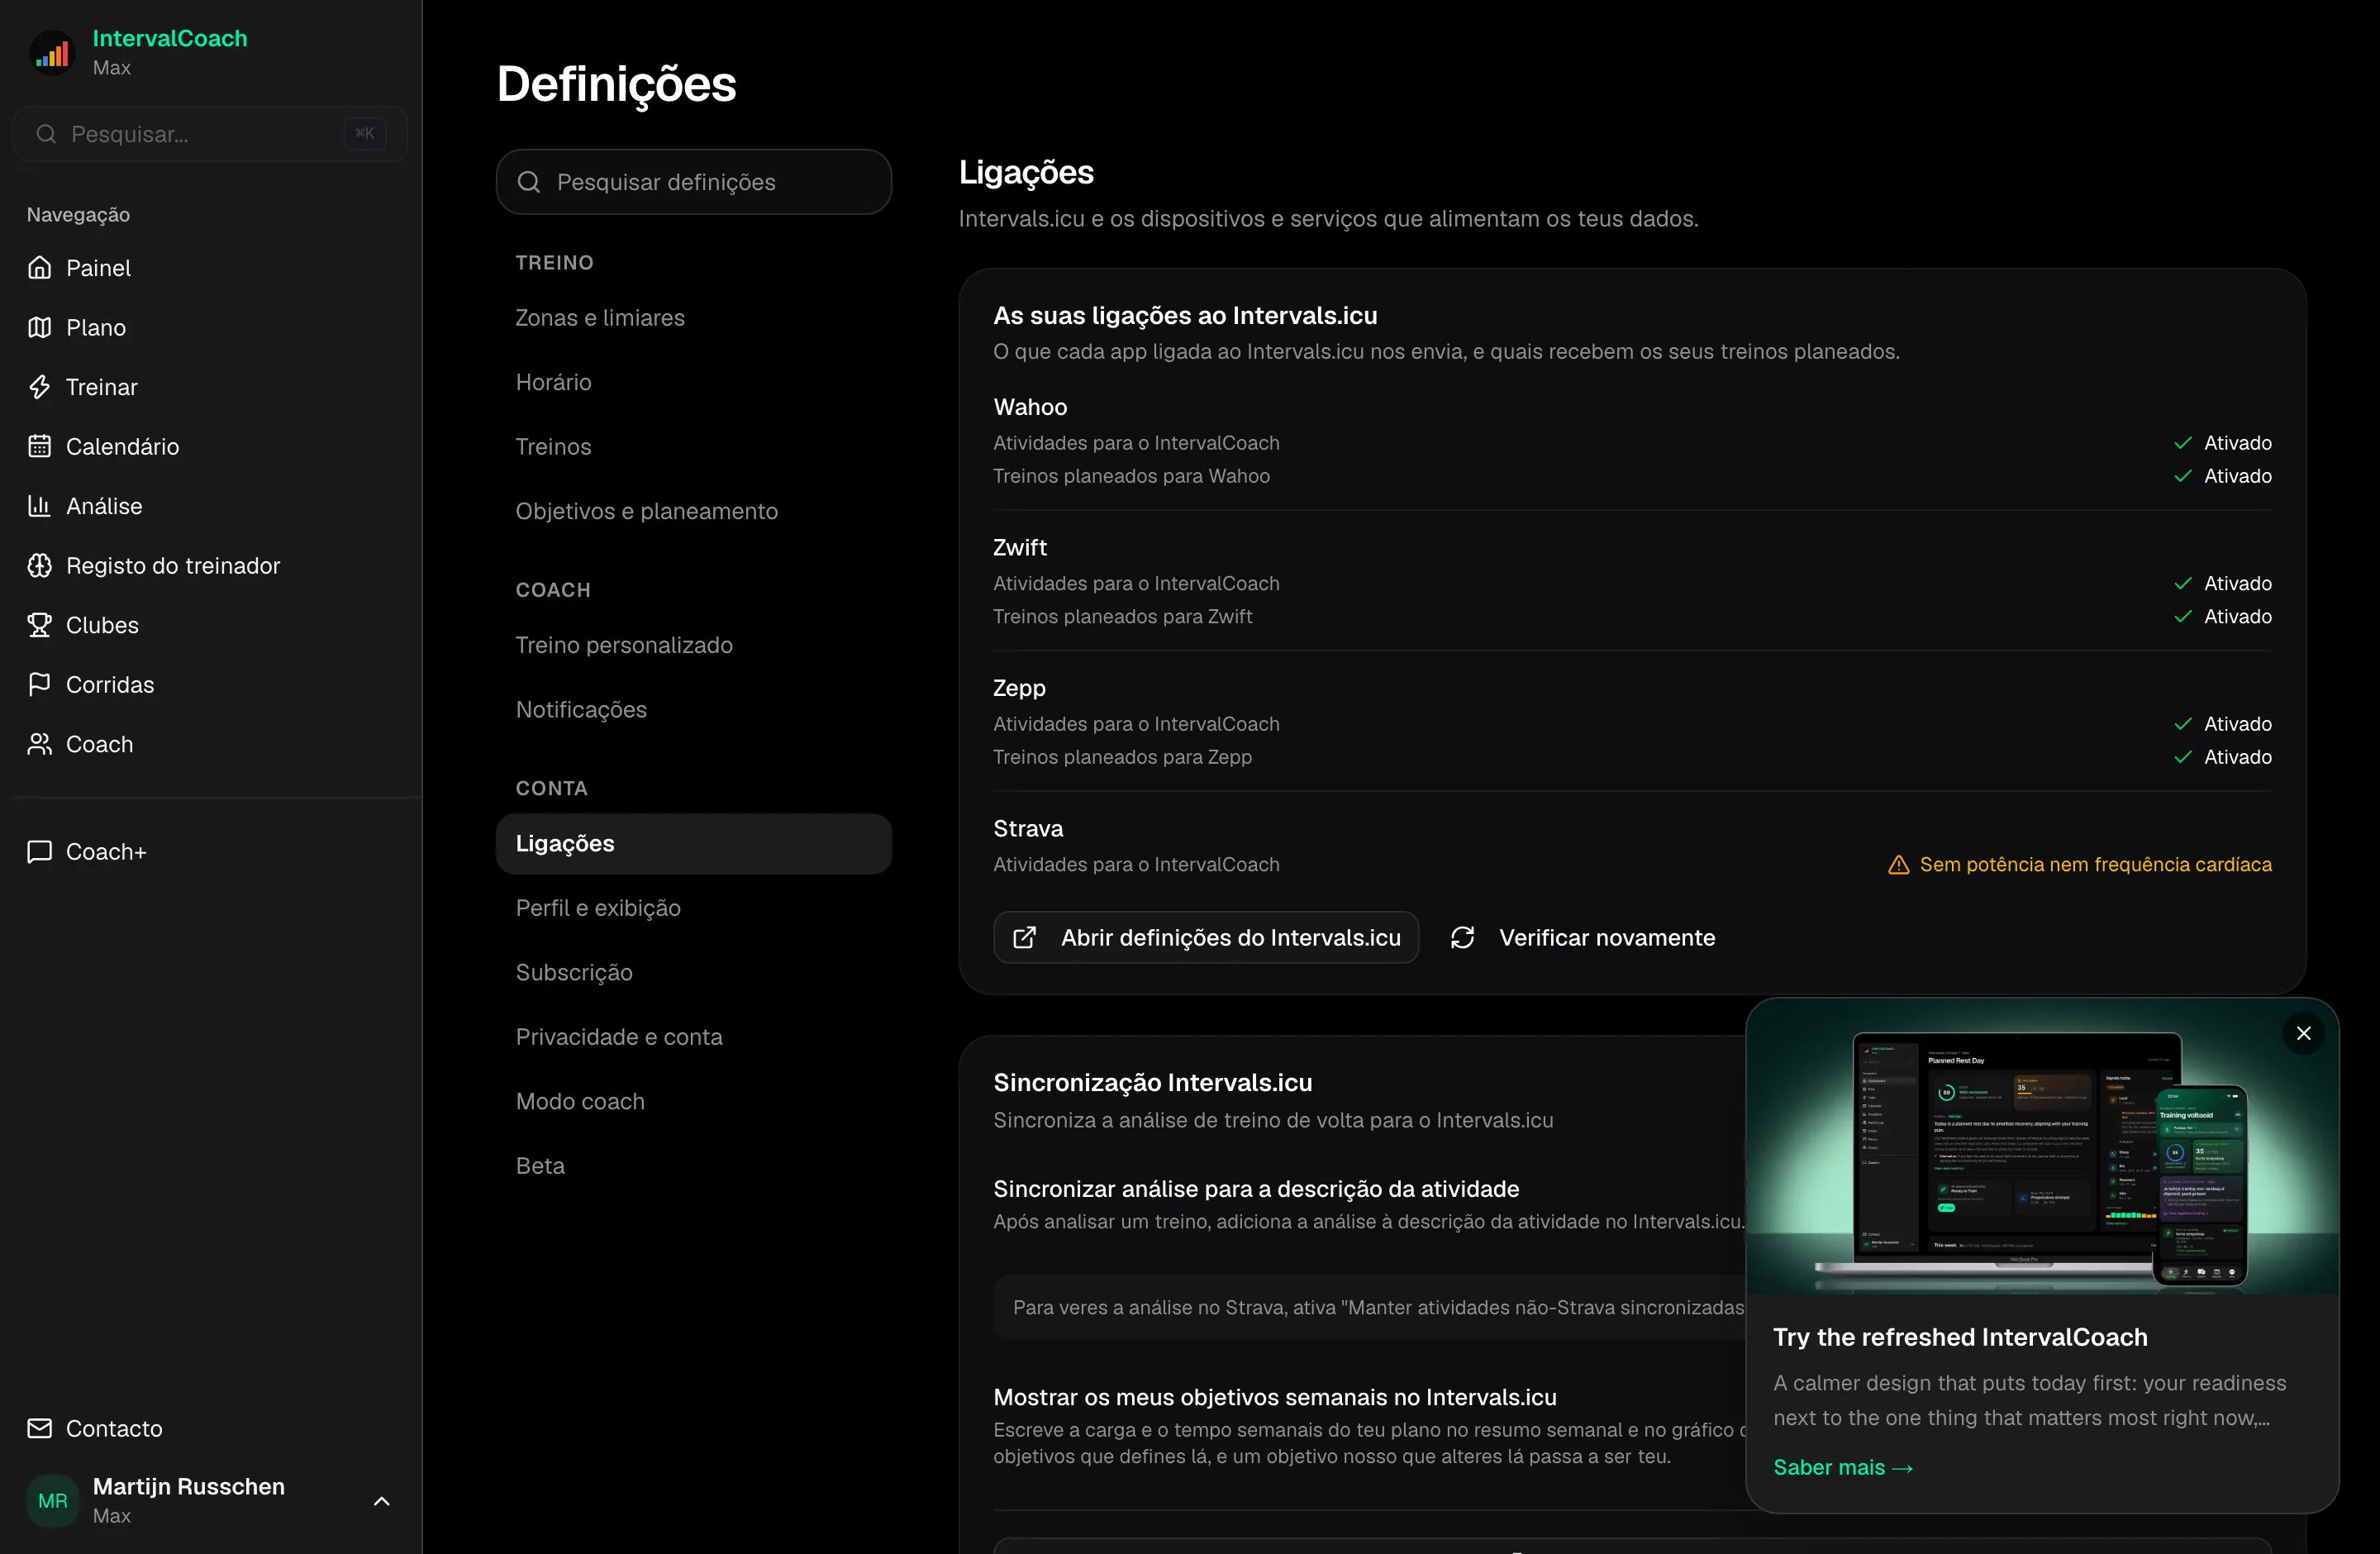Image resolution: width=2380 pixels, height=1554 pixels.
Task: Click the Strava connection heading
Action: pyautogui.click(x=1028, y=829)
